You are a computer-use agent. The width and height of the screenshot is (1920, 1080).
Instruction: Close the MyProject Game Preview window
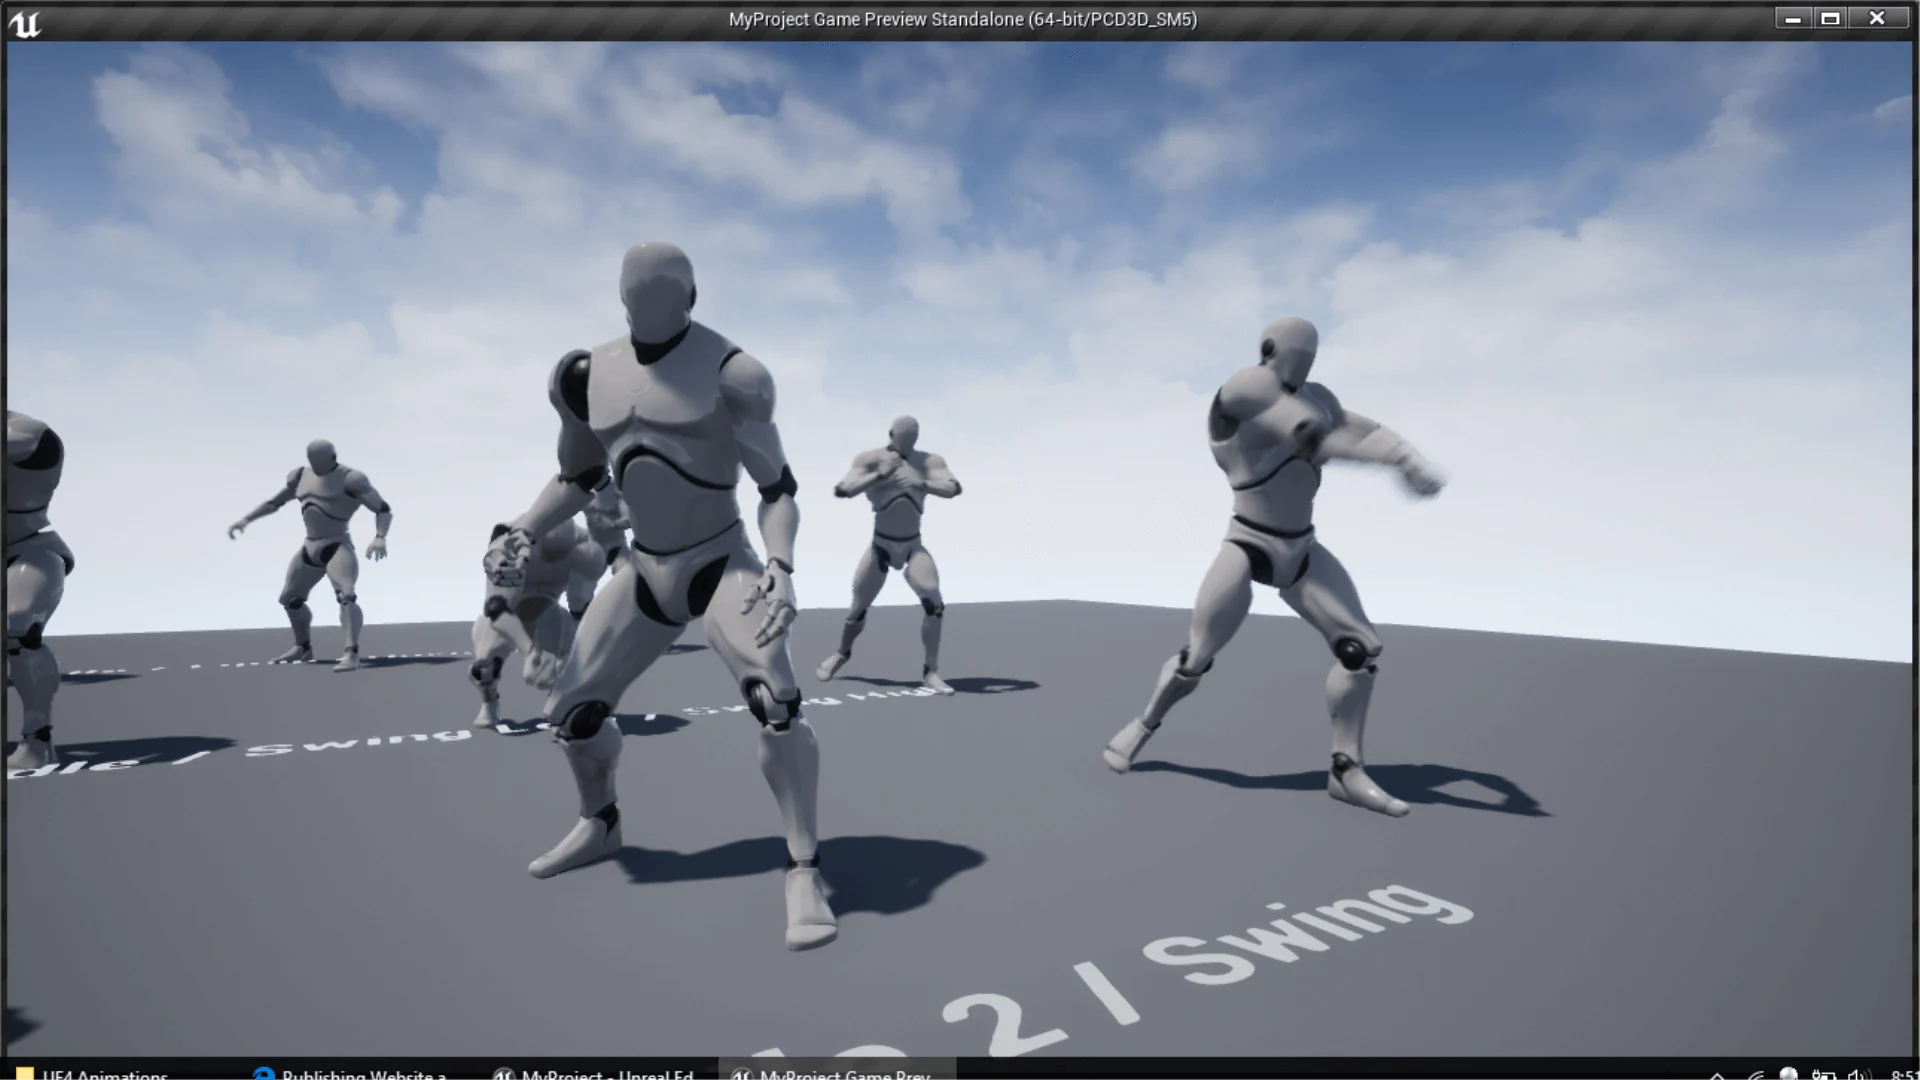(1876, 19)
